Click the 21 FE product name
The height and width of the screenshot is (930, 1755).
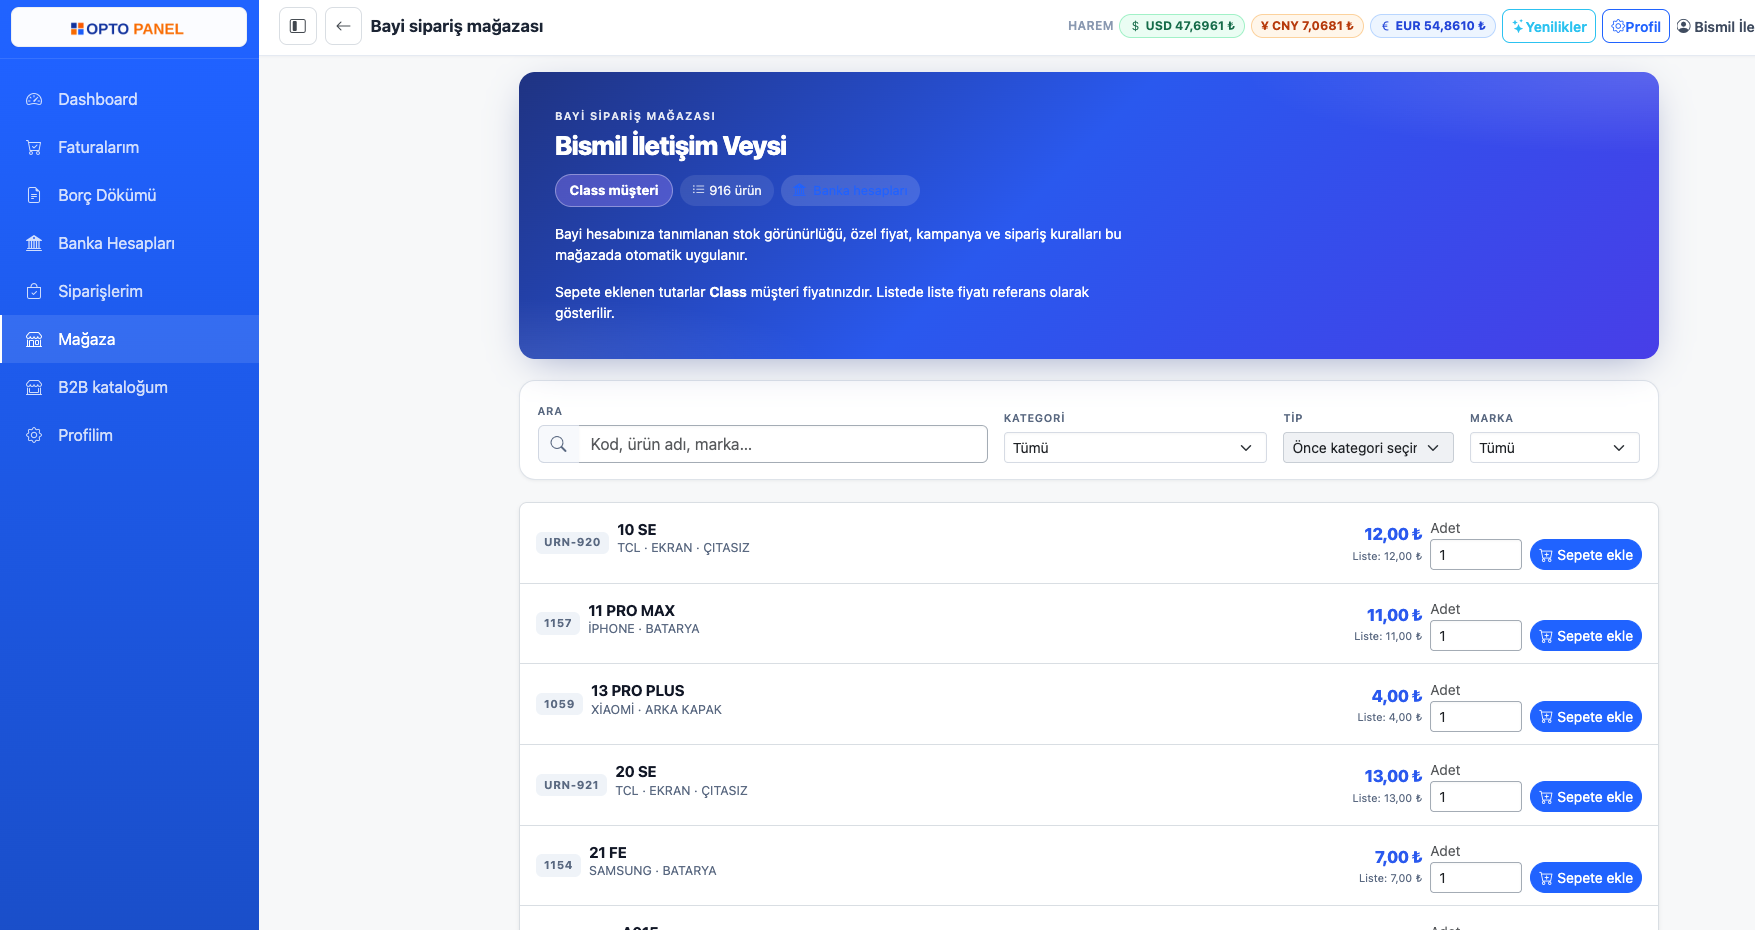pyautogui.click(x=608, y=853)
